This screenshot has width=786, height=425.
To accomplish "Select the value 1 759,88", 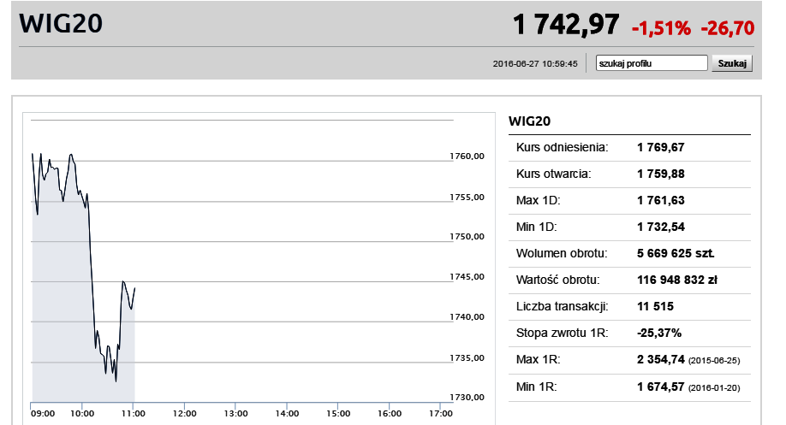I will coord(661,174).
